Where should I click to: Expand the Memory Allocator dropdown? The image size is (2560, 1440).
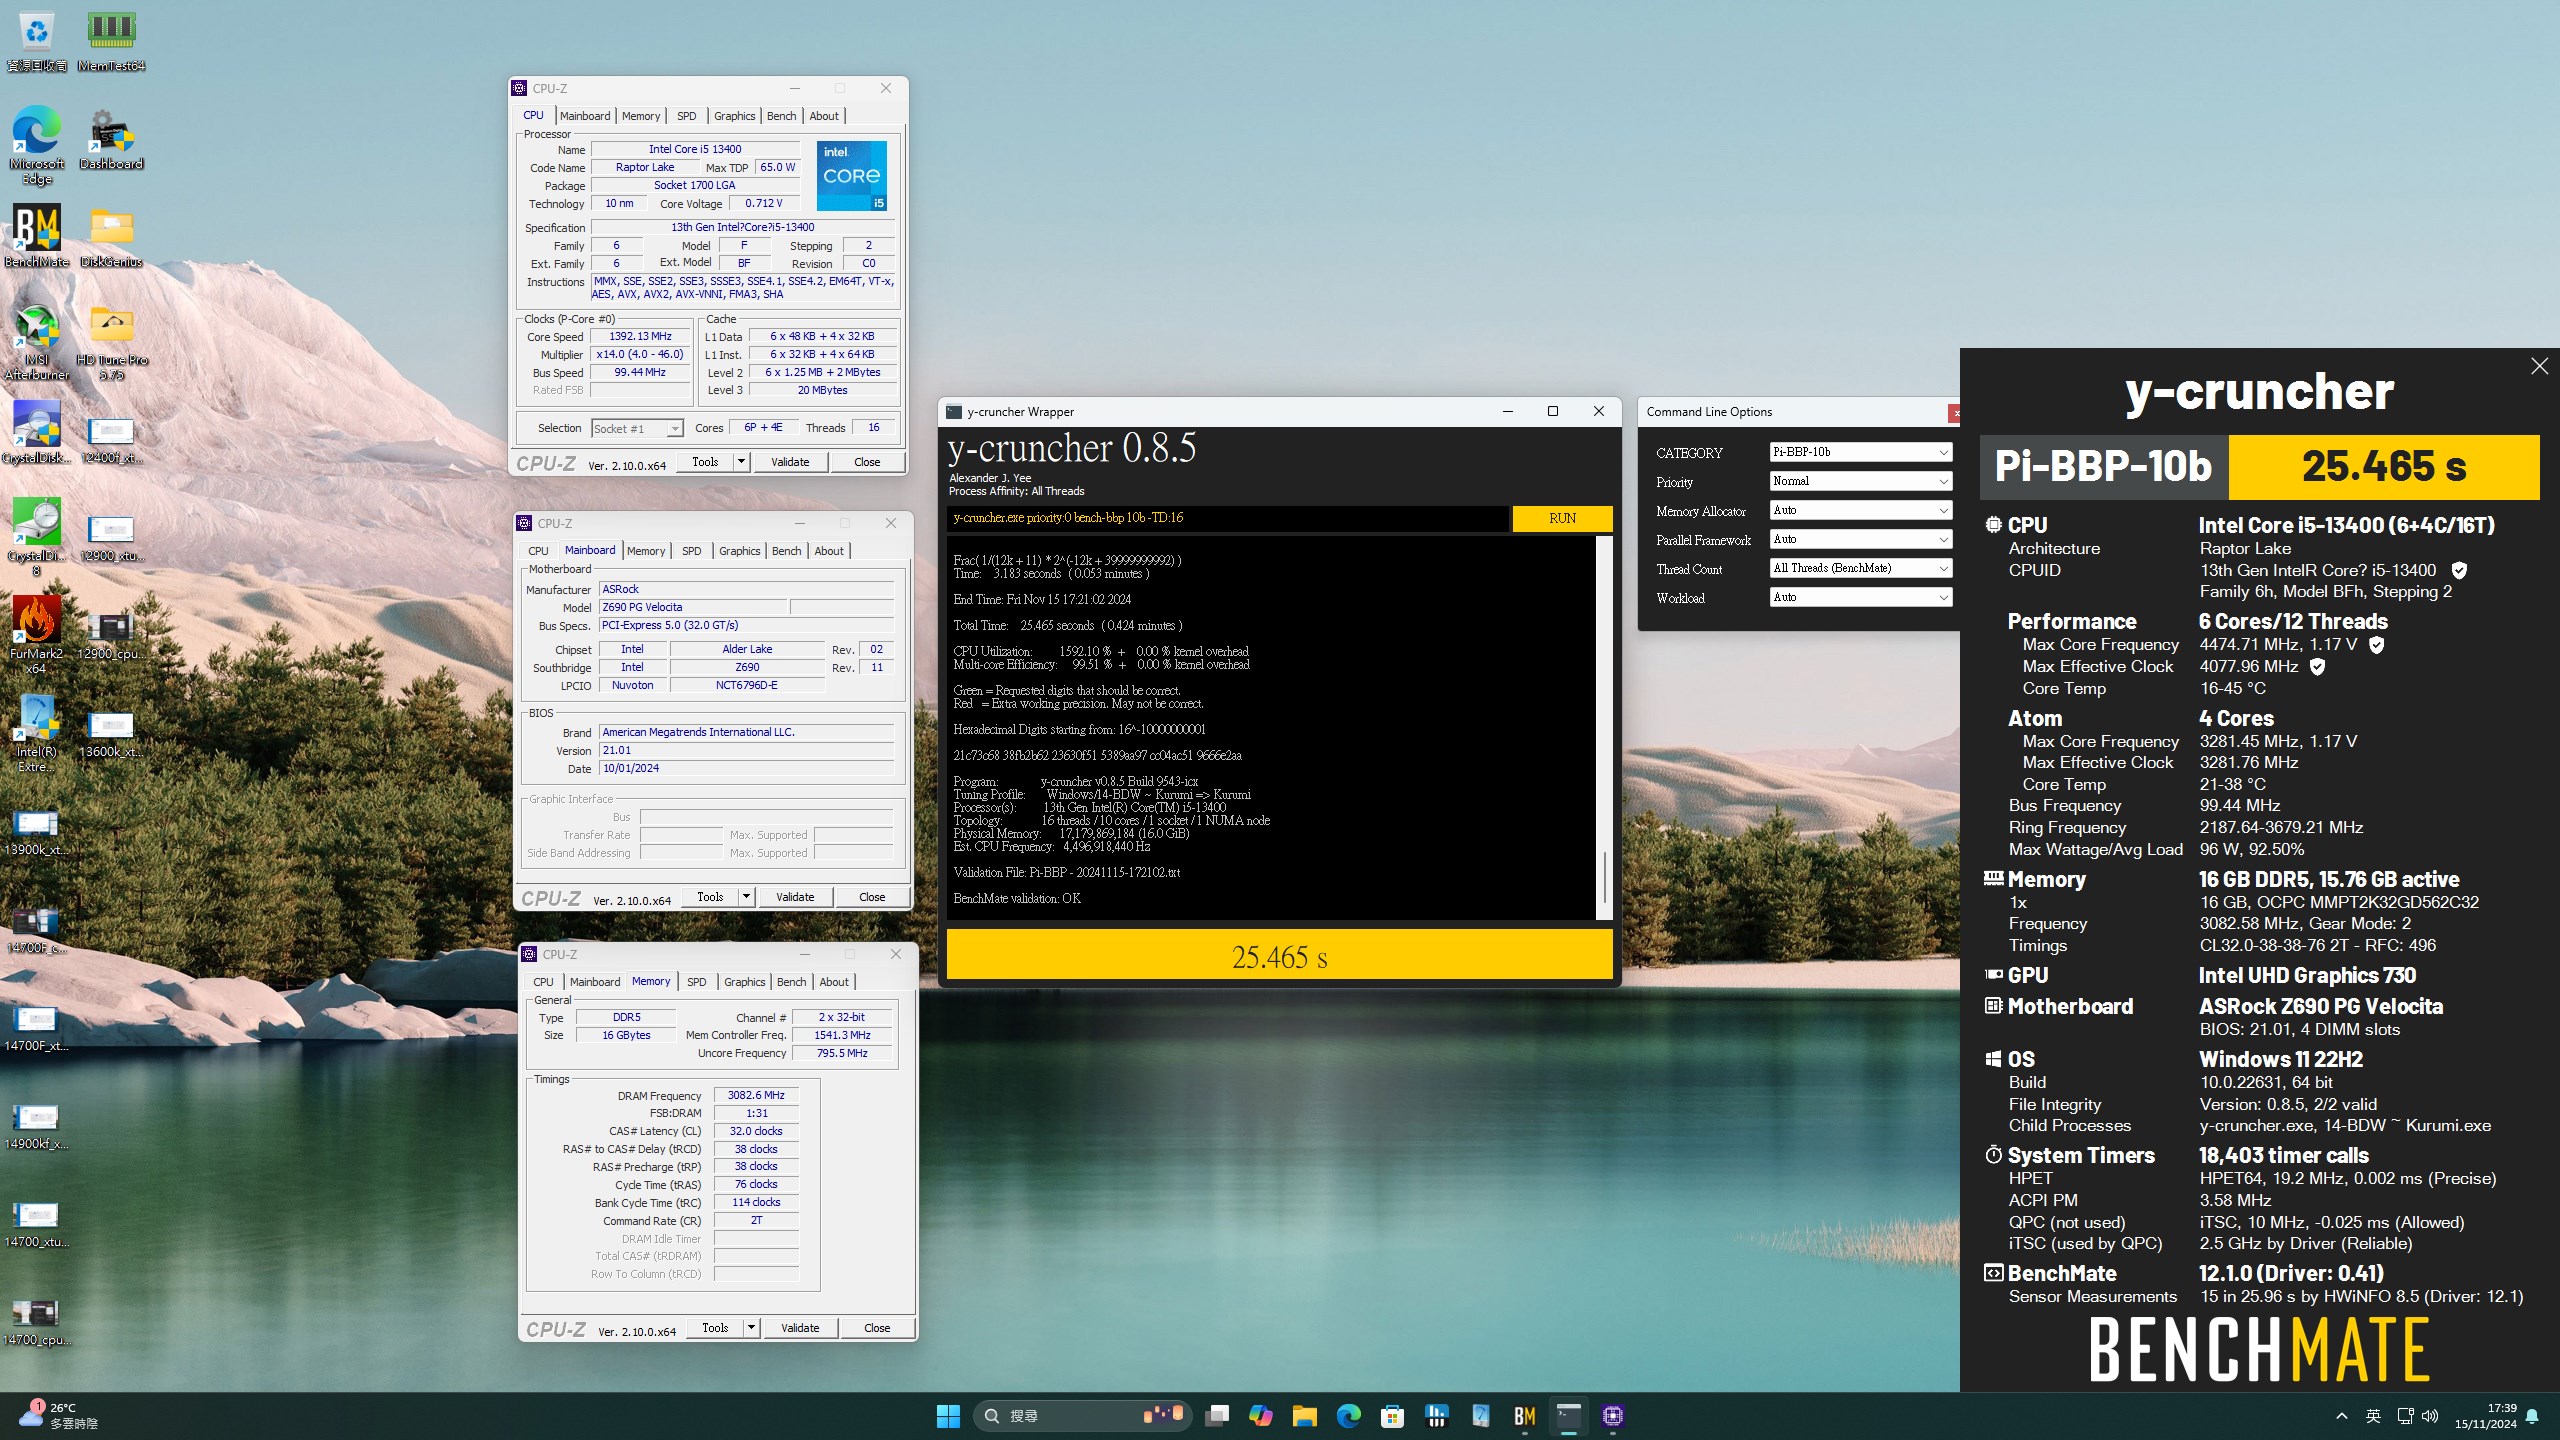point(1860,510)
